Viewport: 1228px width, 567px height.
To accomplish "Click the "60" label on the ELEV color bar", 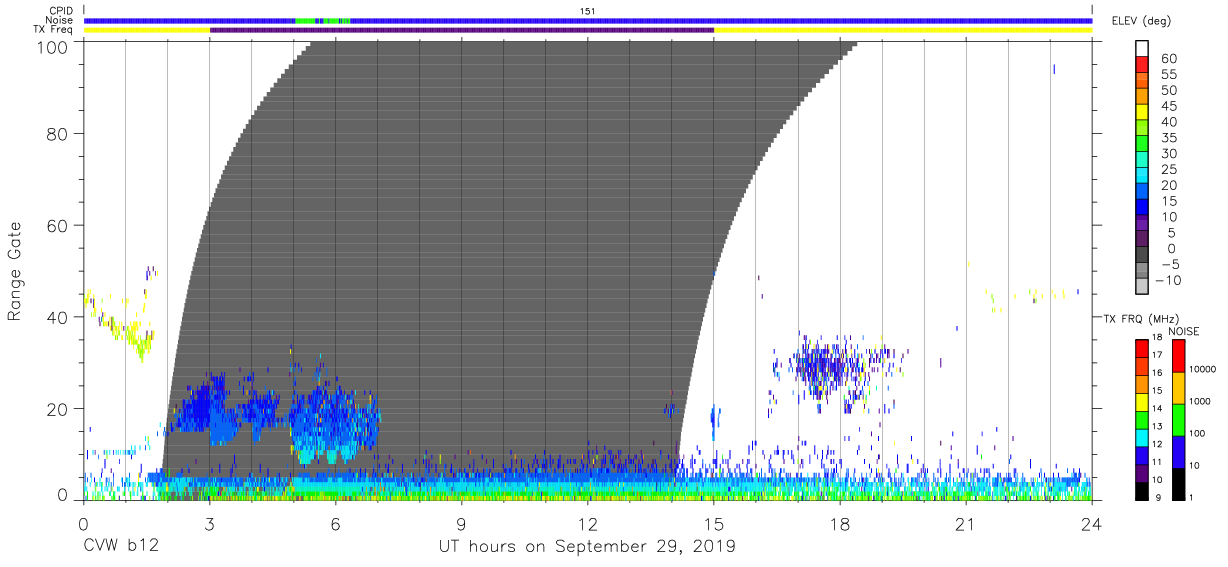I will click(1169, 58).
